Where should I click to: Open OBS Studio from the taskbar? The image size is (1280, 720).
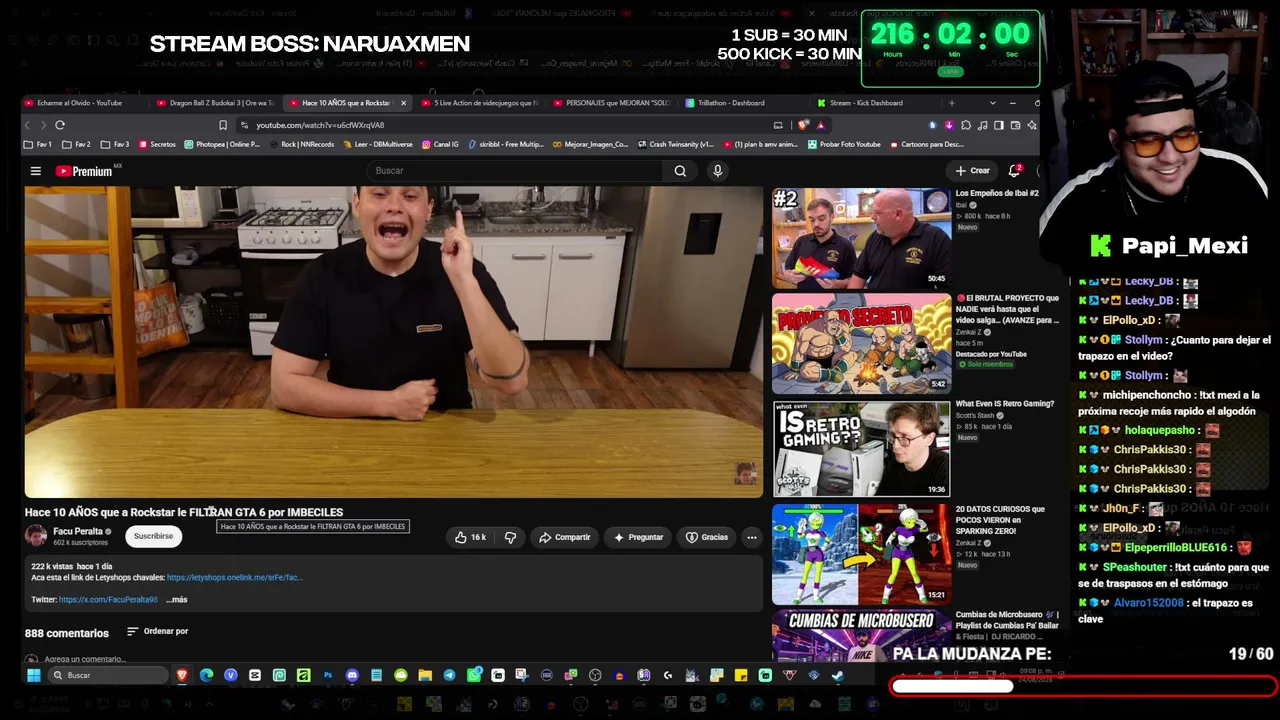(595, 675)
